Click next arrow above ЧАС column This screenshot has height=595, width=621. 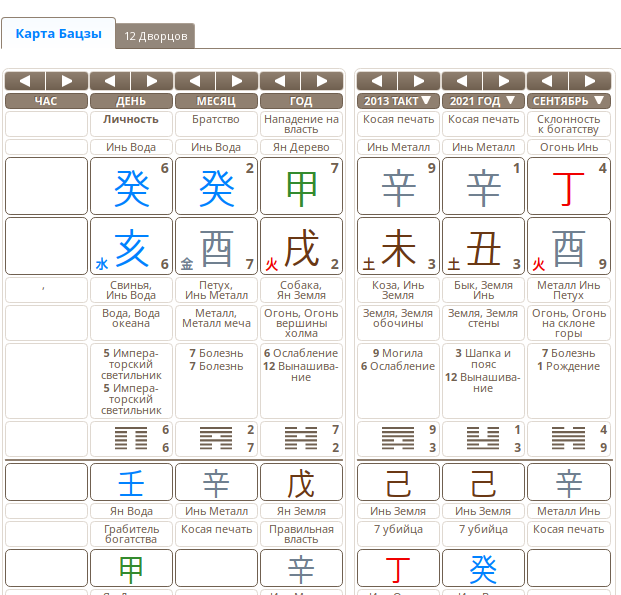(67, 81)
